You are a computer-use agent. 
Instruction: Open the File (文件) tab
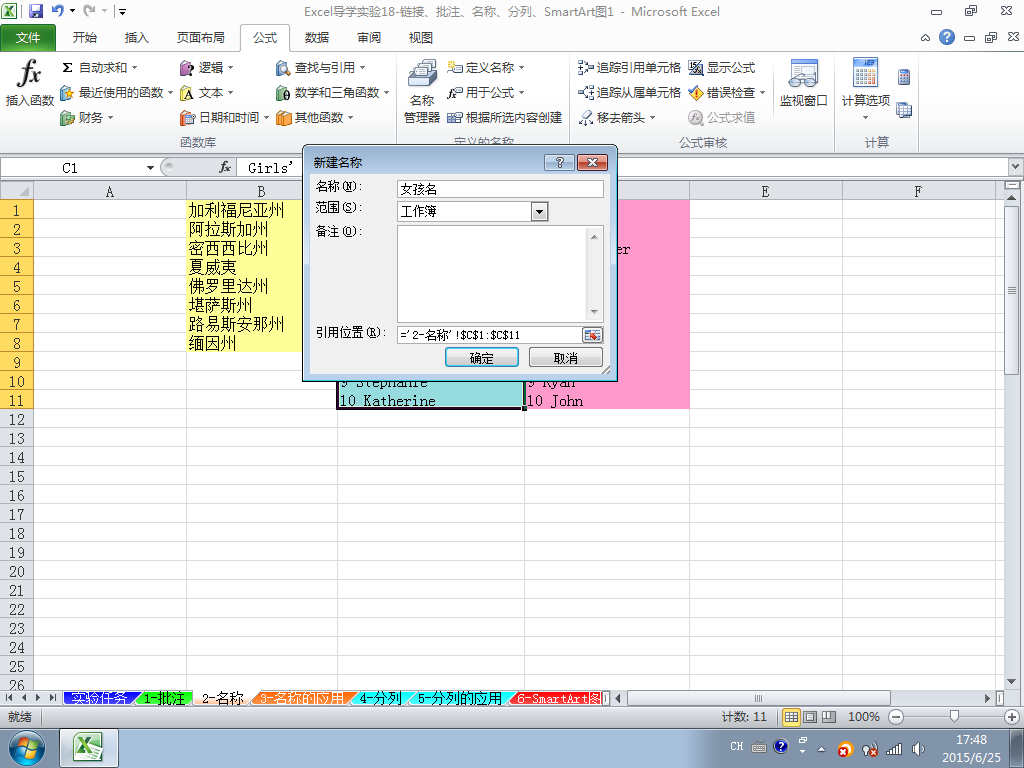point(28,38)
